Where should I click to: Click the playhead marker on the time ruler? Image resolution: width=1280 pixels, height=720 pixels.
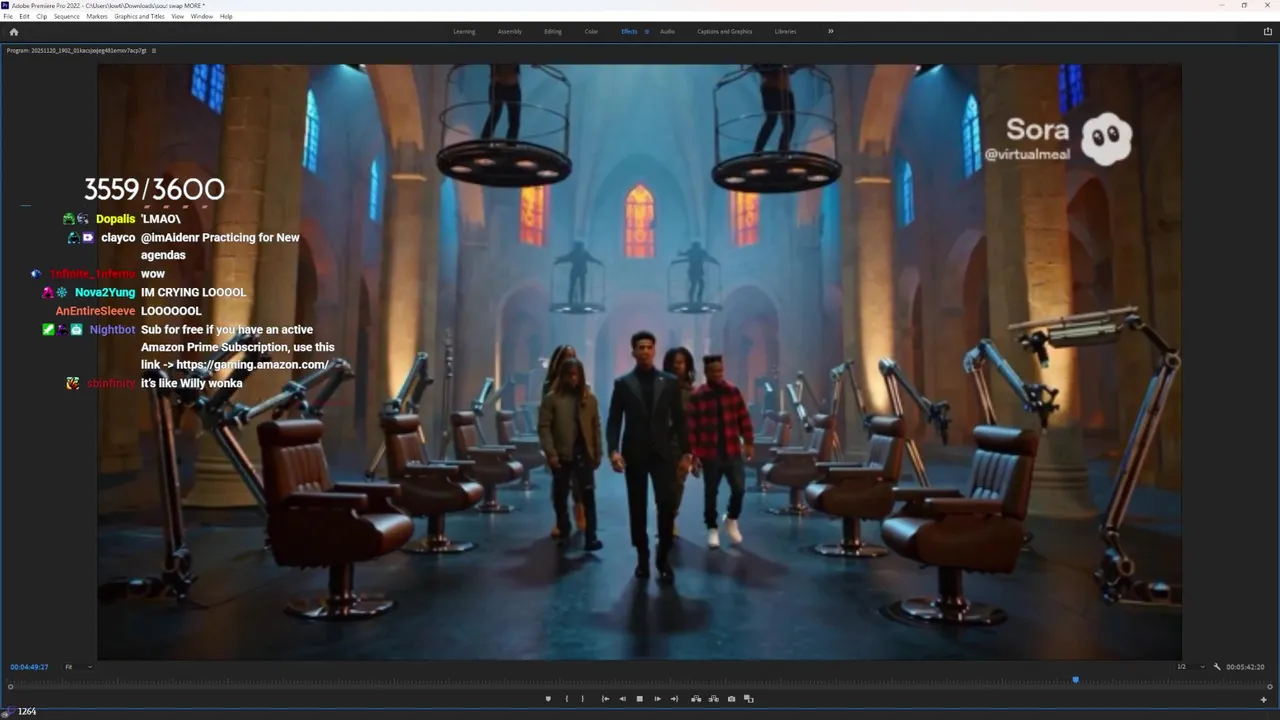1076,680
